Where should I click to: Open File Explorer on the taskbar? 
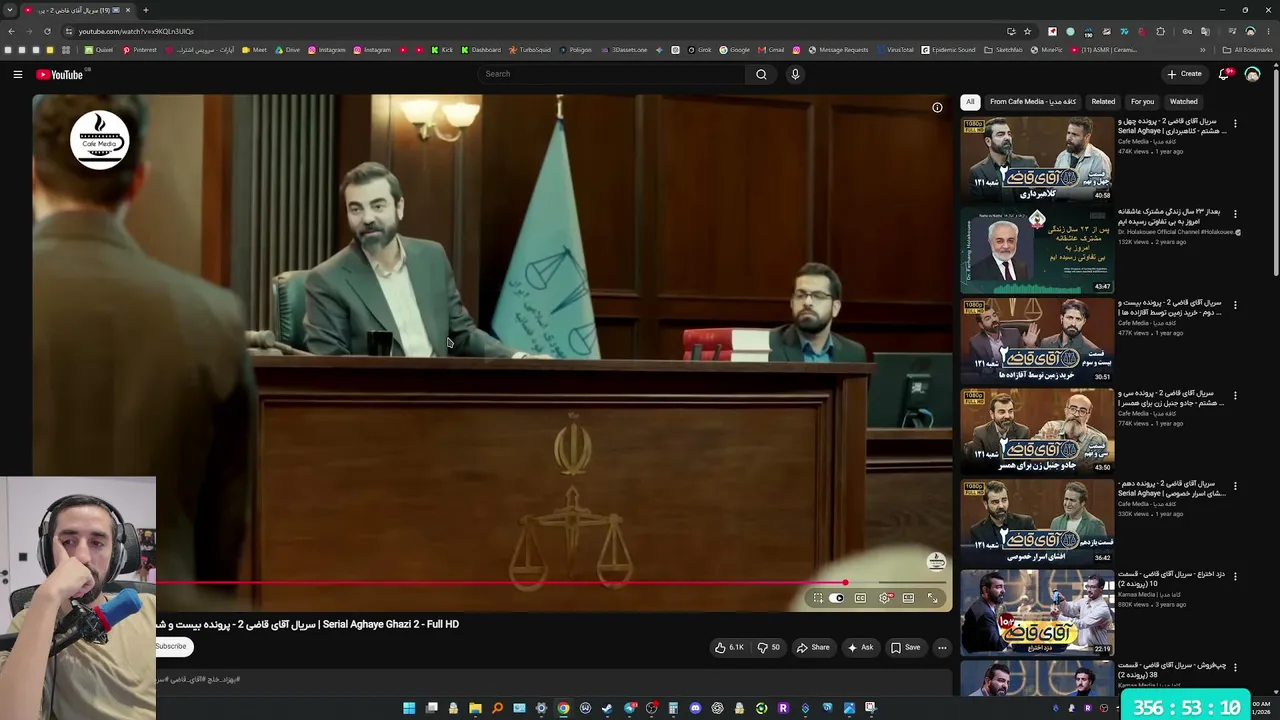475,708
